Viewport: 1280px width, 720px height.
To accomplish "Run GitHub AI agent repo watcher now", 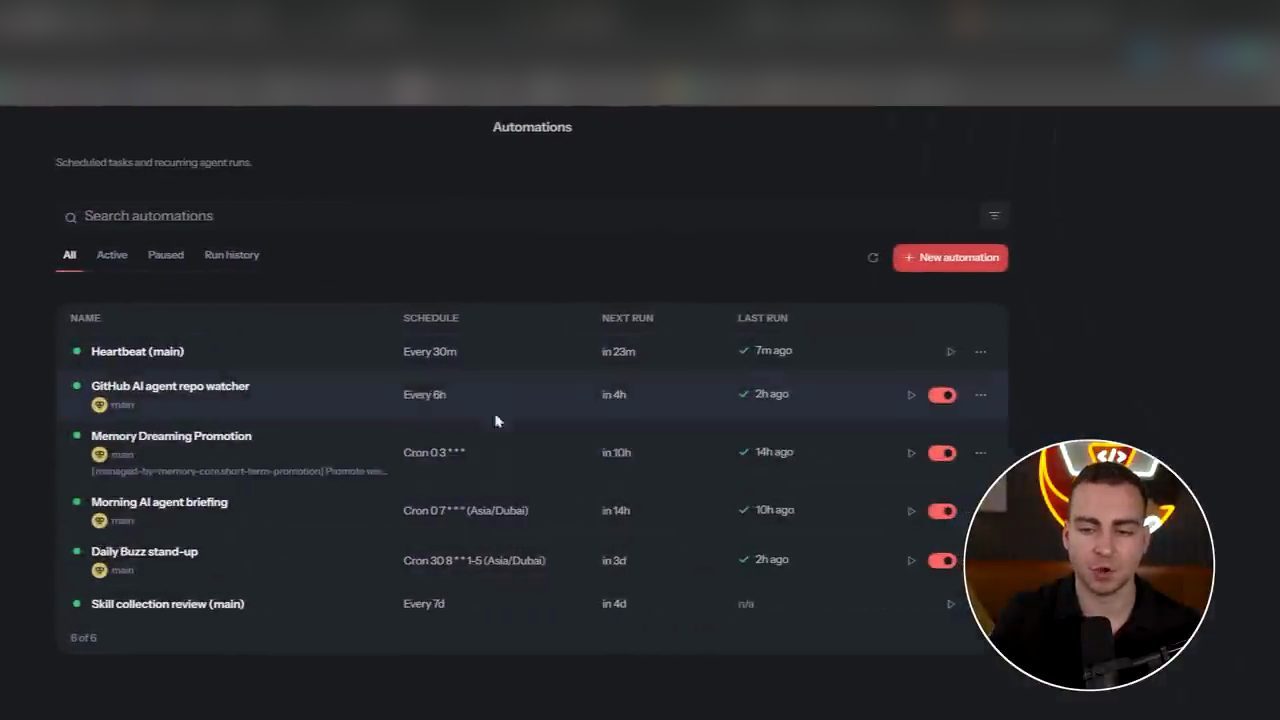I will pos(911,395).
